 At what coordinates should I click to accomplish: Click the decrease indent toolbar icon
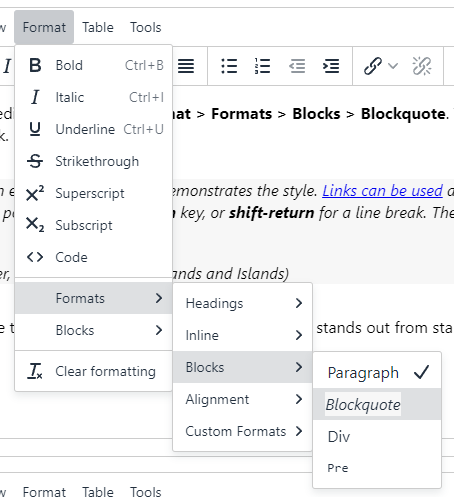click(x=297, y=66)
